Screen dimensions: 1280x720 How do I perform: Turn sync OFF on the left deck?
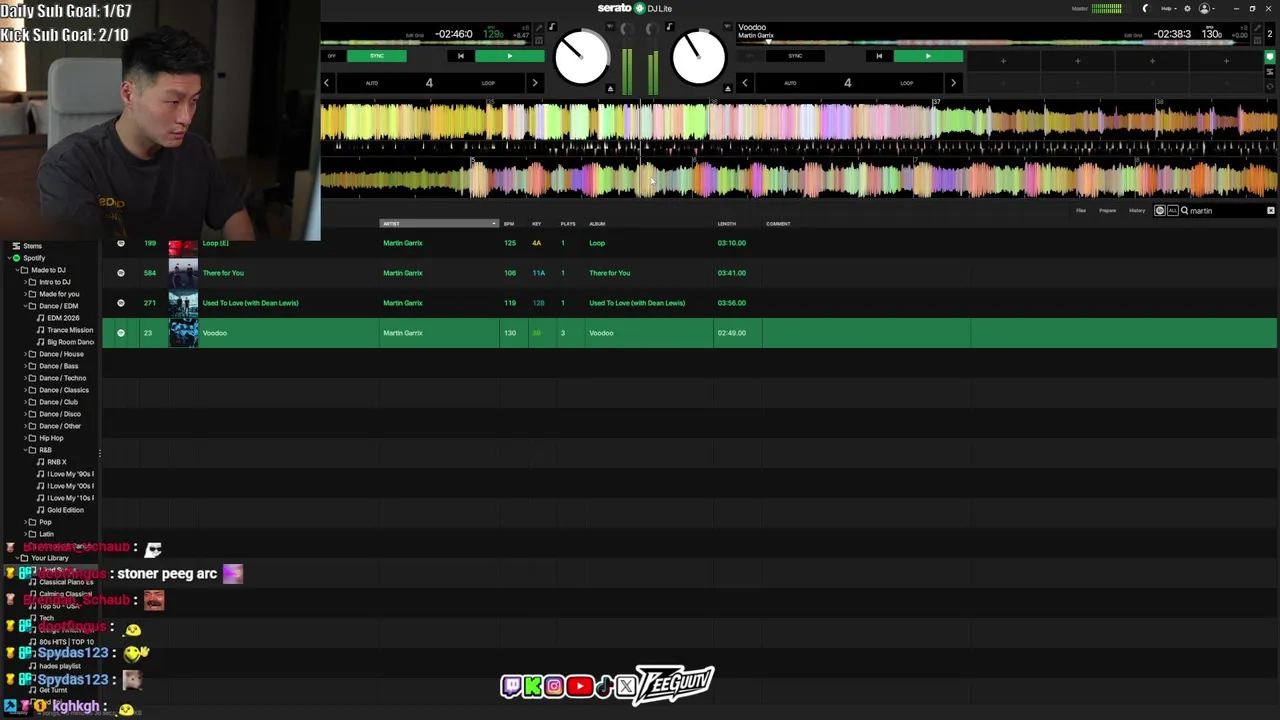click(x=331, y=56)
